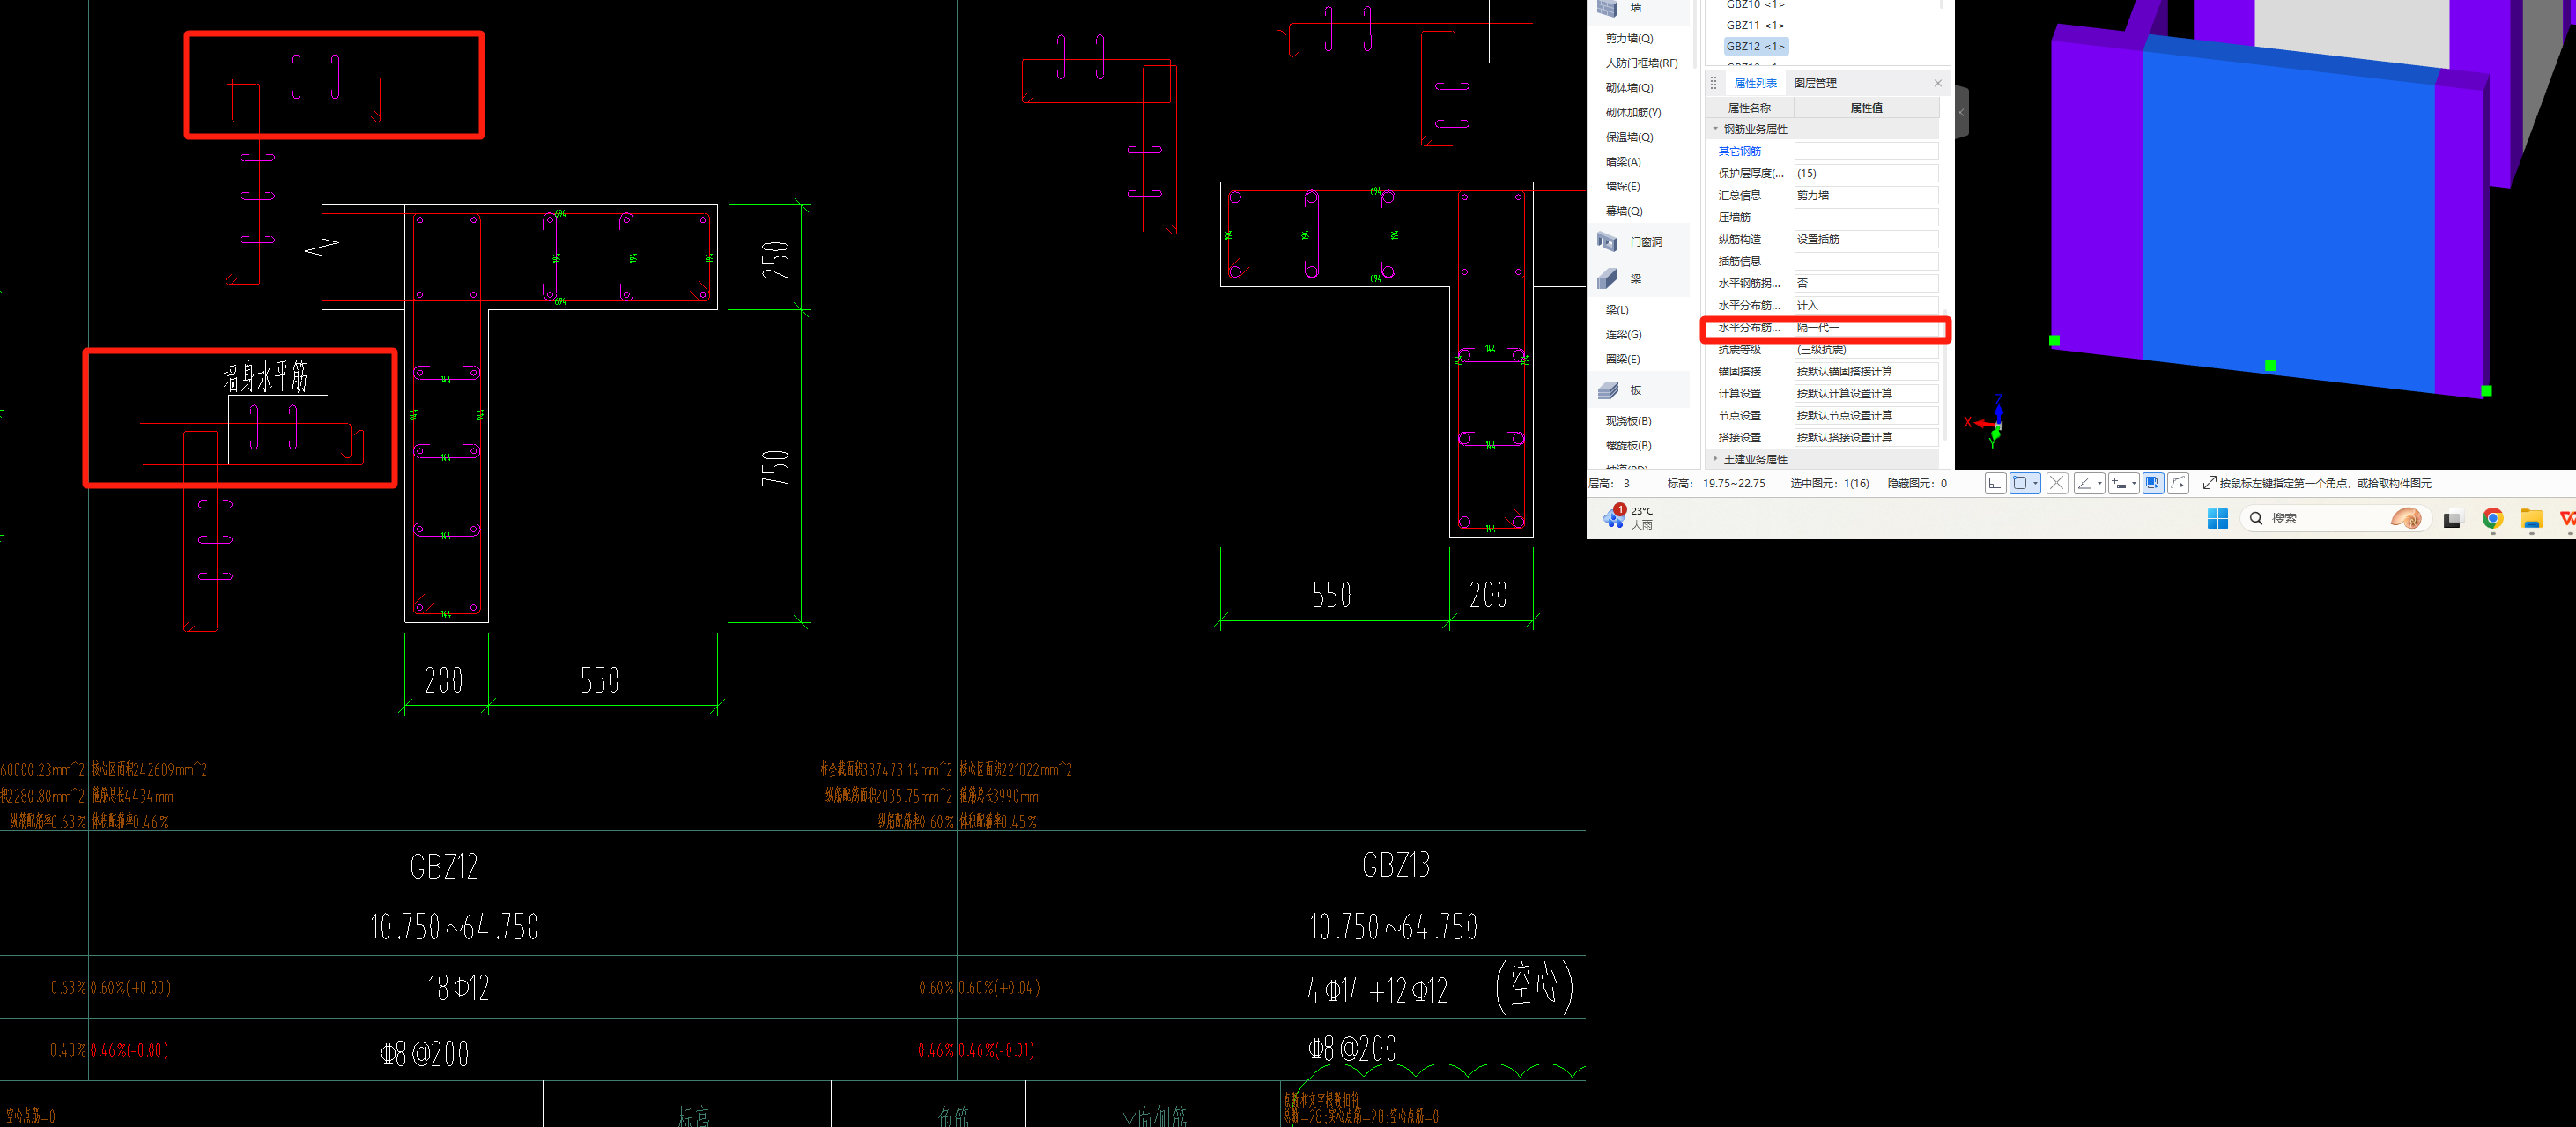Click the angle snap icon

pos(2084,483)
